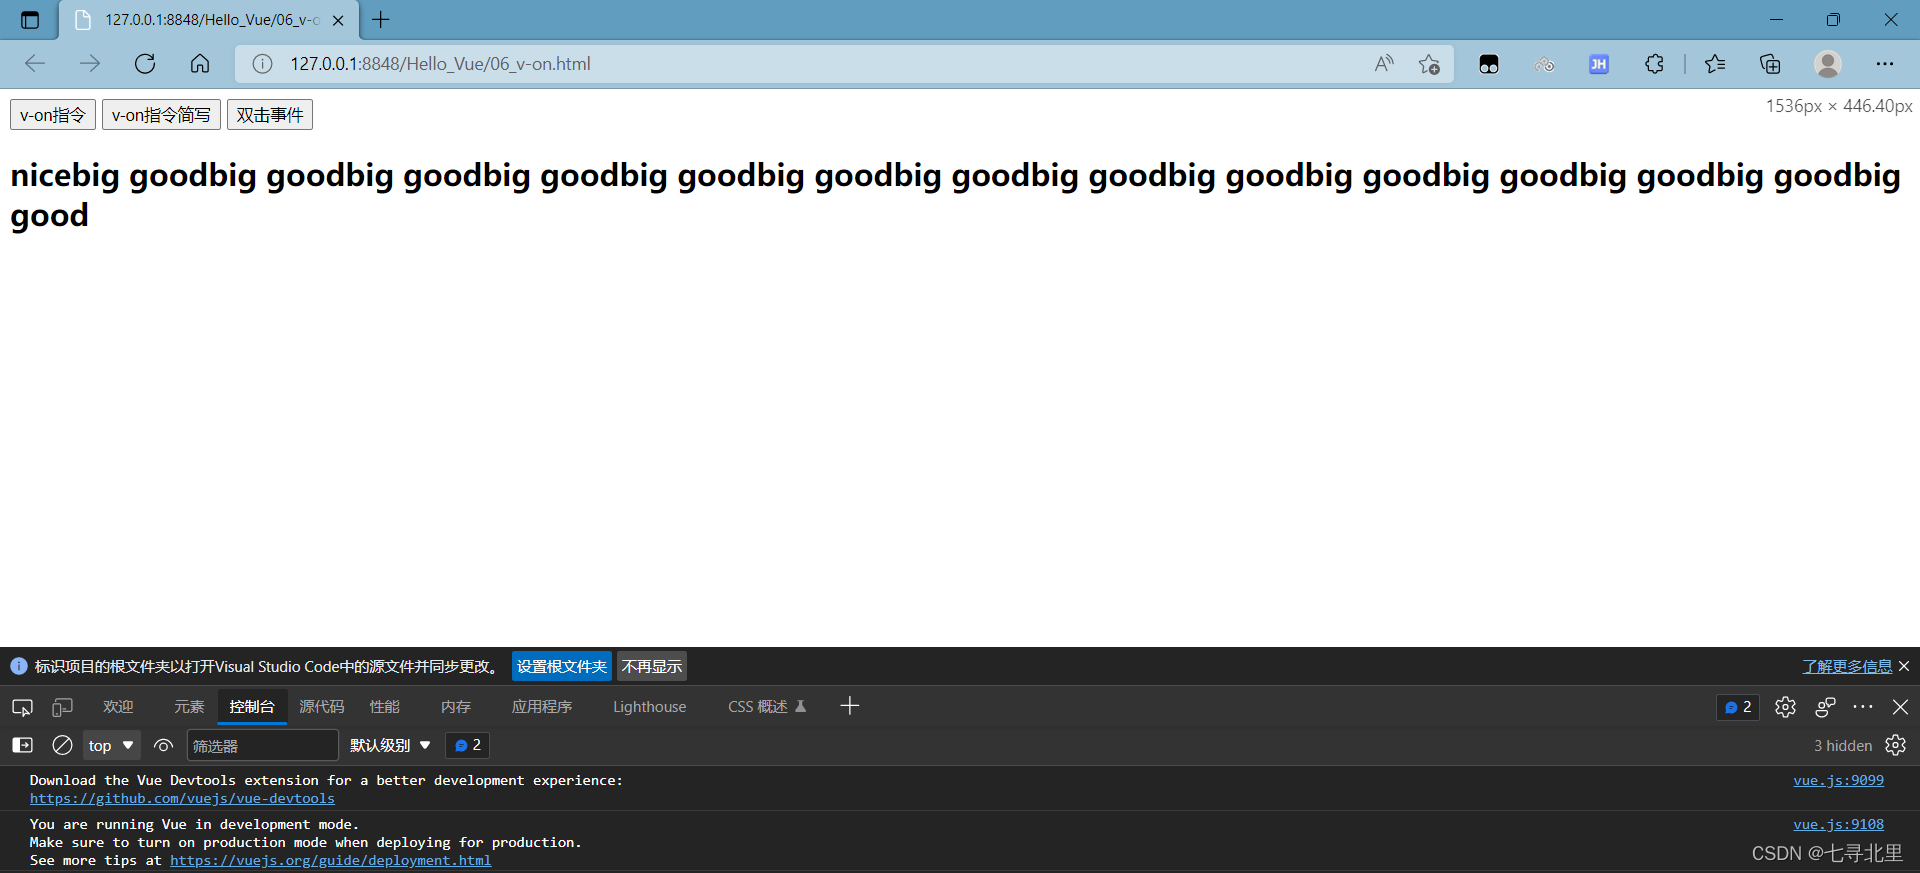
Task: Switch to the 性能 tab
Action: 385,707
